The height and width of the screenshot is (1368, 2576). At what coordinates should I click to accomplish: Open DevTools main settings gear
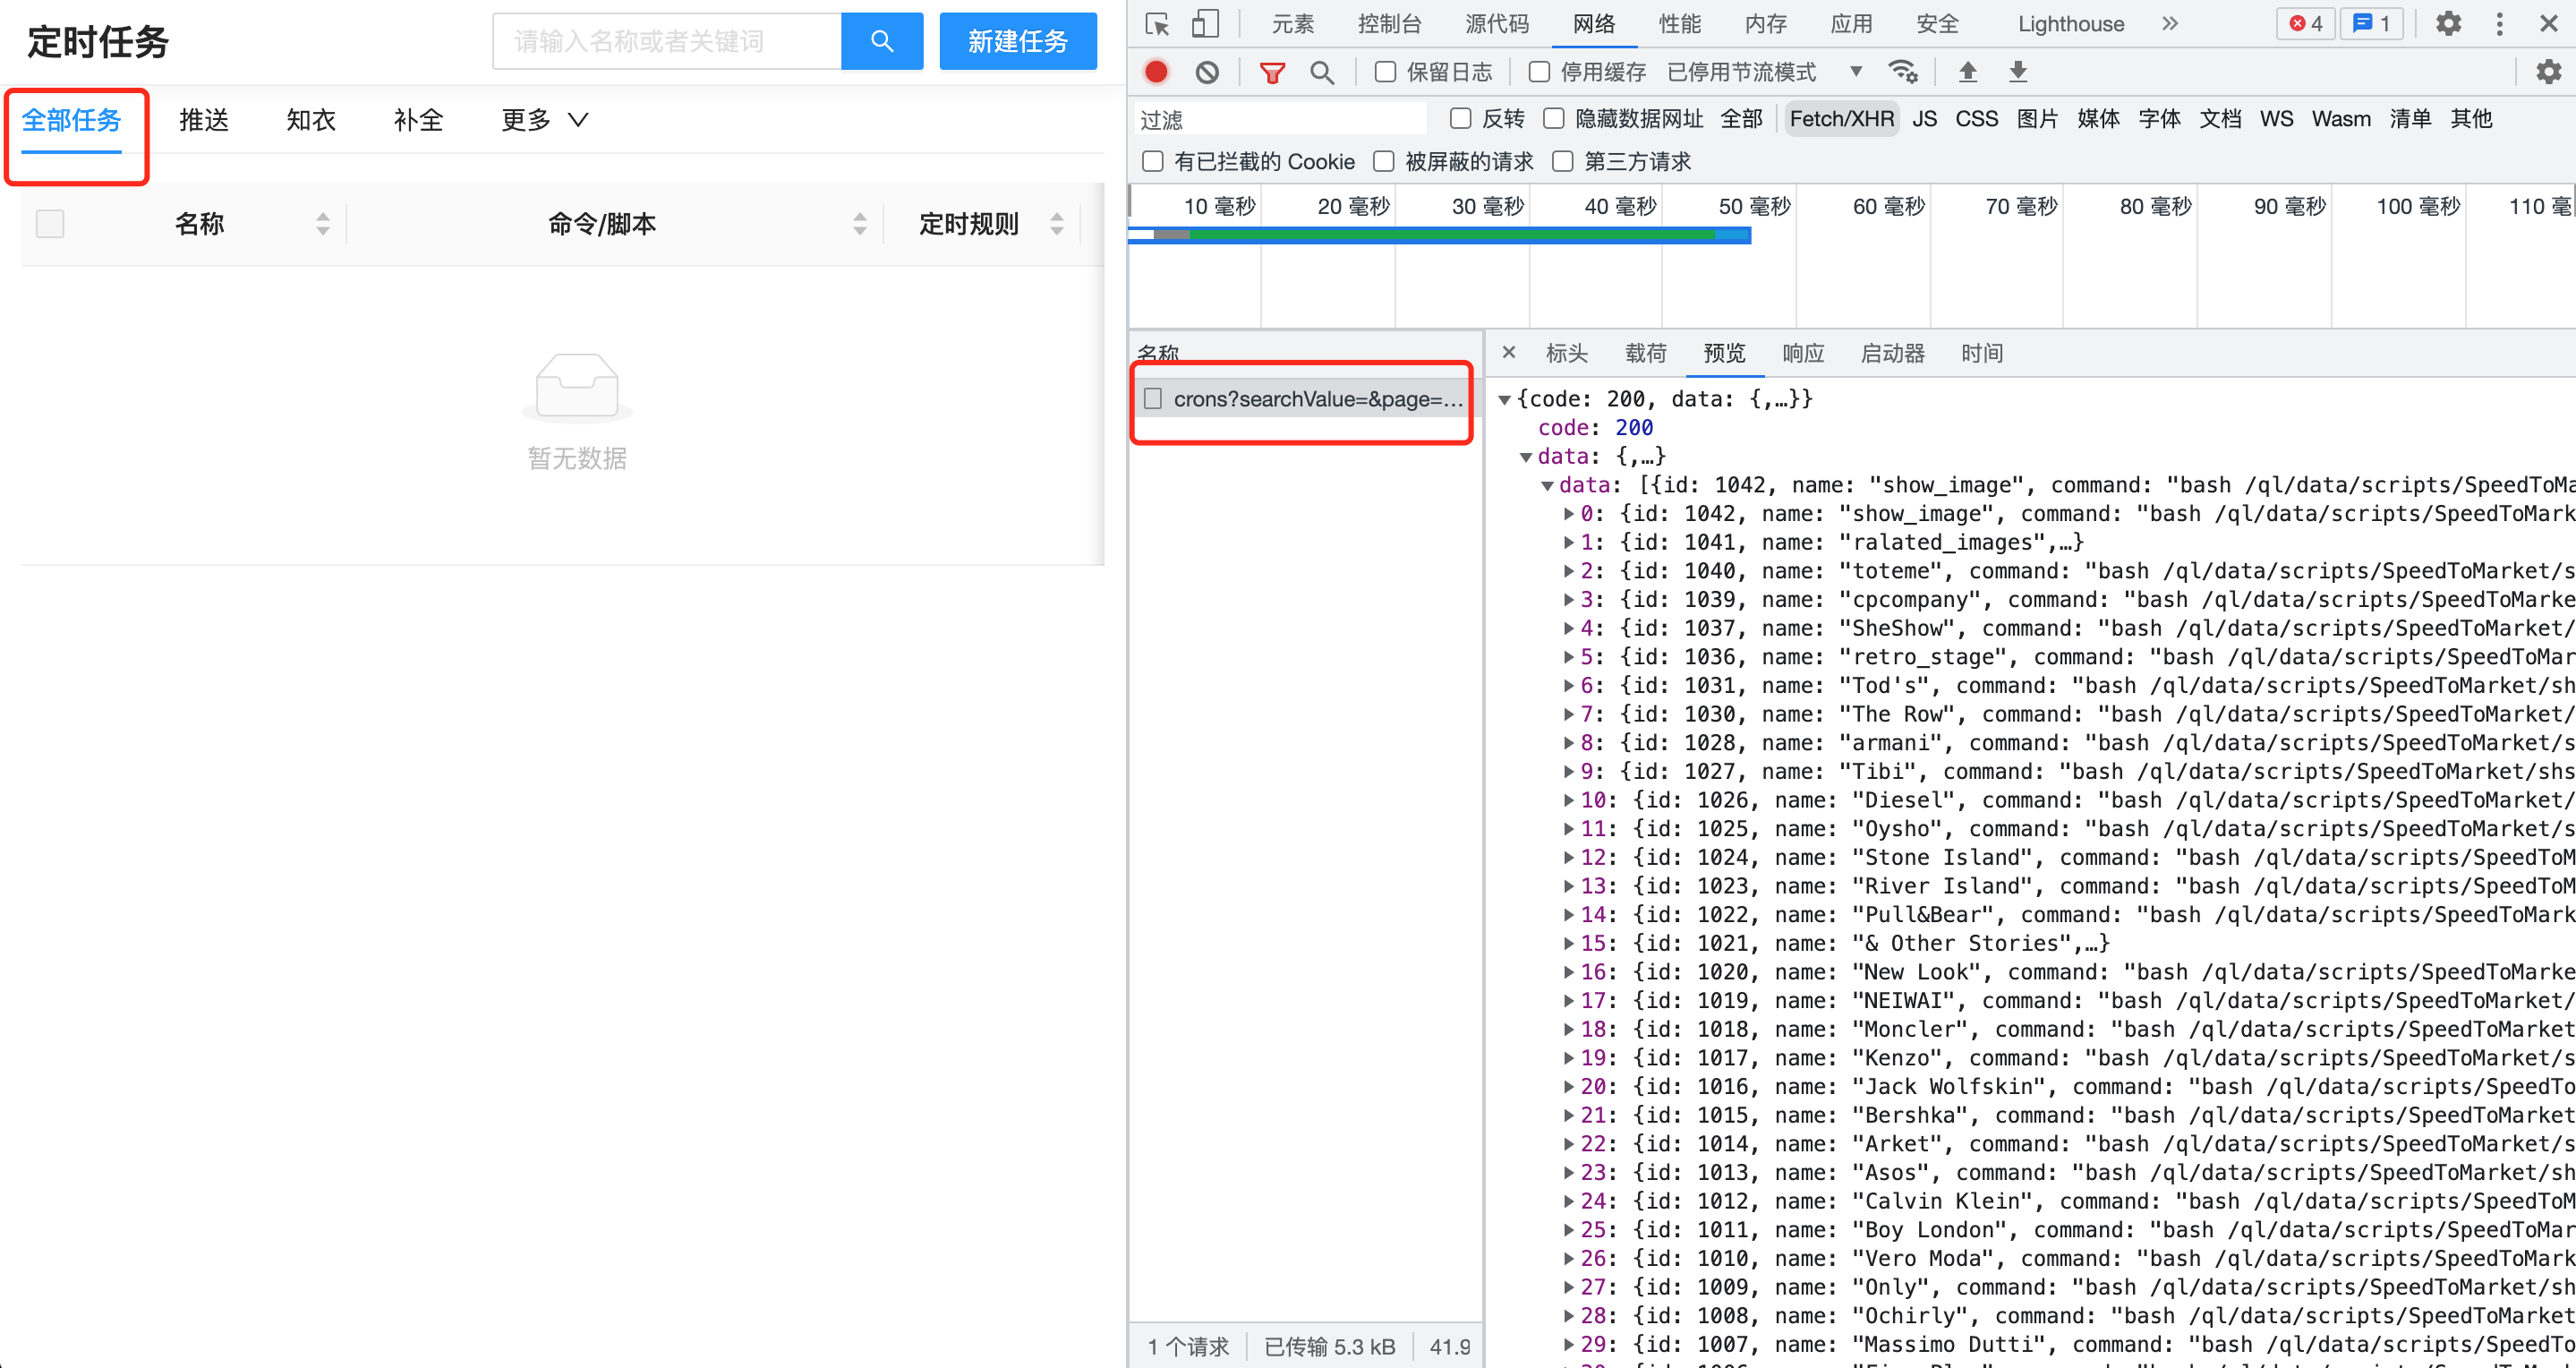coord(2448,24)
